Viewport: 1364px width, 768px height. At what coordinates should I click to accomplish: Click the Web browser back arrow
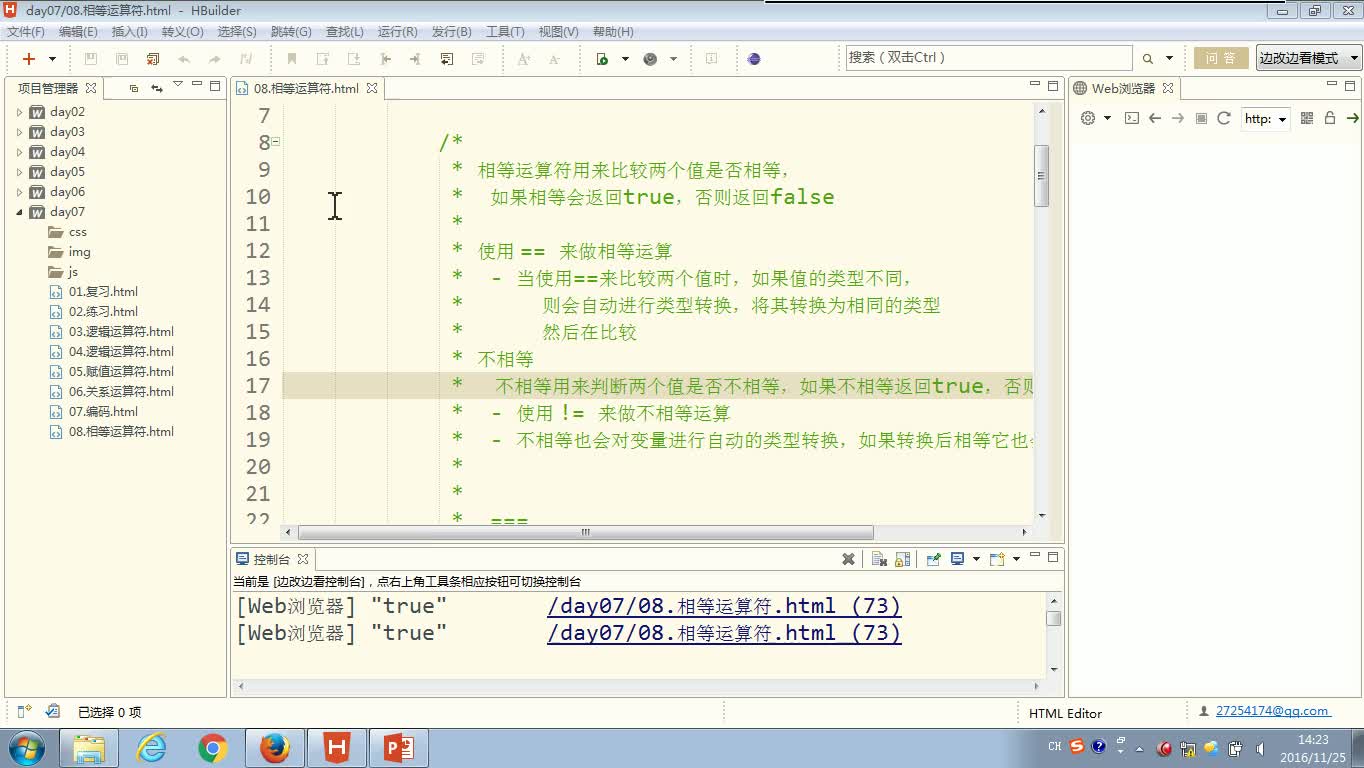point(1155,118)
